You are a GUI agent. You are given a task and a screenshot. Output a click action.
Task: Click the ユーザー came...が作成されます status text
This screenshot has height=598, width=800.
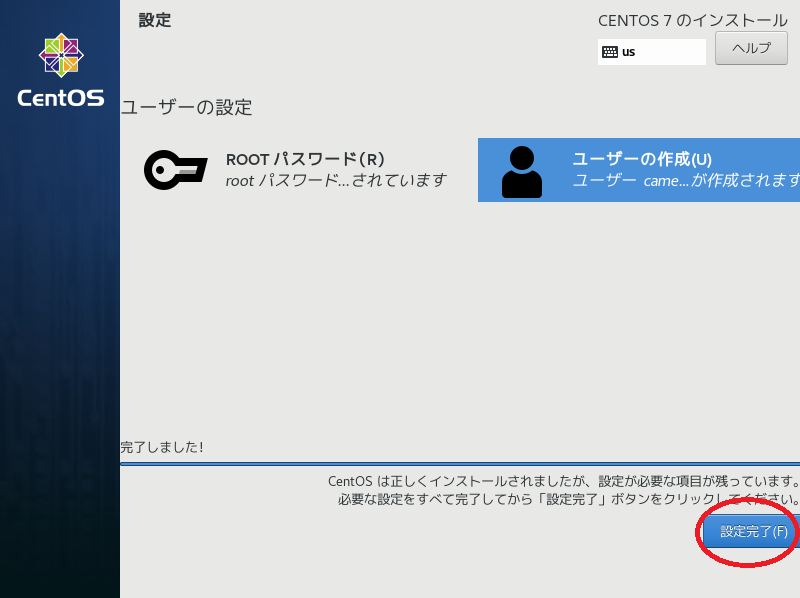[686, 180]
